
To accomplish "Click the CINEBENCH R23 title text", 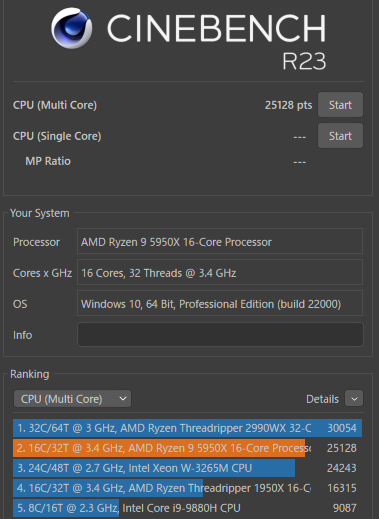I will (x=216, y=42).
